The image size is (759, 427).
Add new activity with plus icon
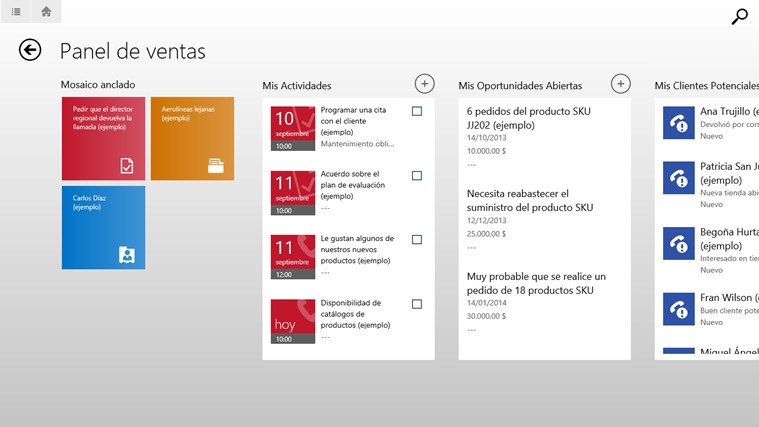pos(424,84)
